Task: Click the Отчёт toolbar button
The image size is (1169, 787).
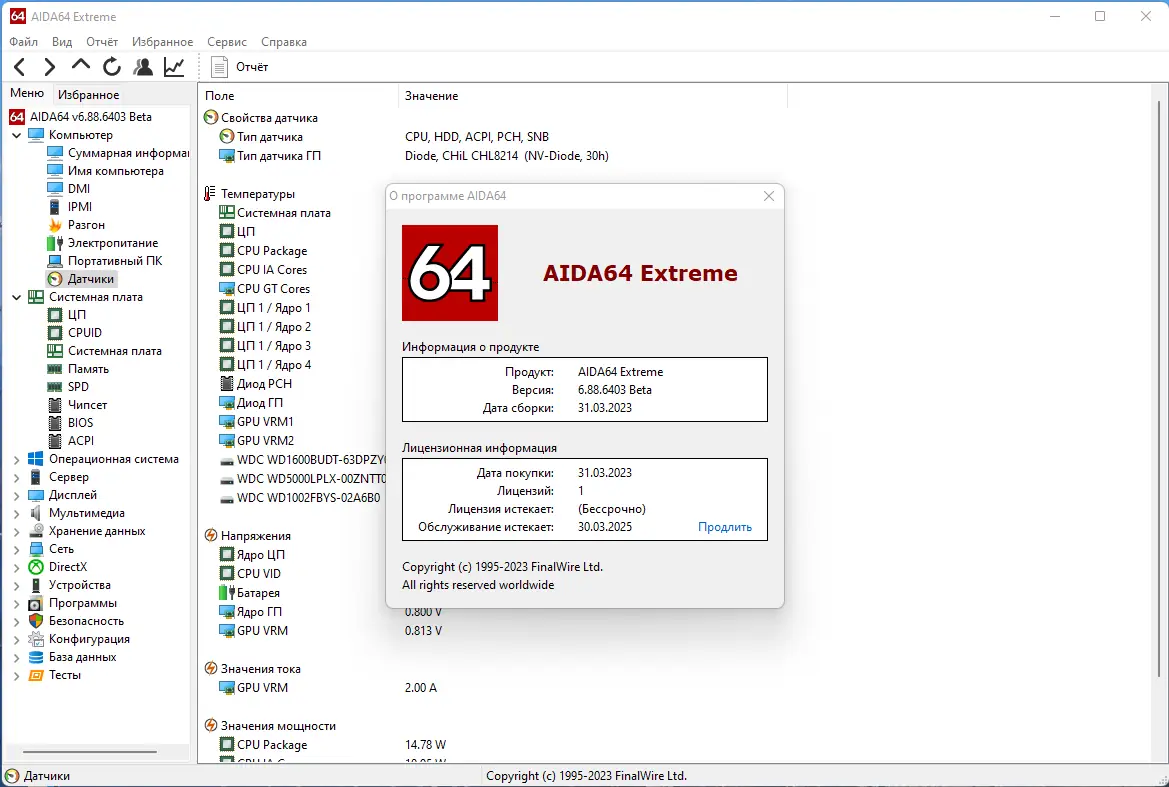Action: 239,67
